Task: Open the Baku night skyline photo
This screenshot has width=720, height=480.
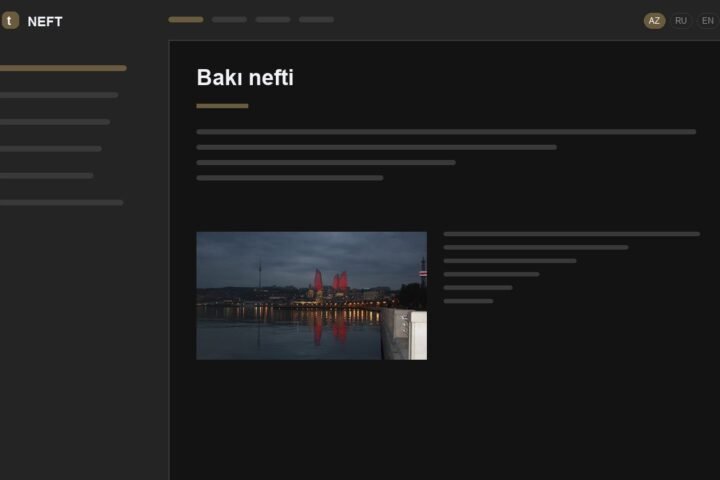Action: click(x=311, y=295)
